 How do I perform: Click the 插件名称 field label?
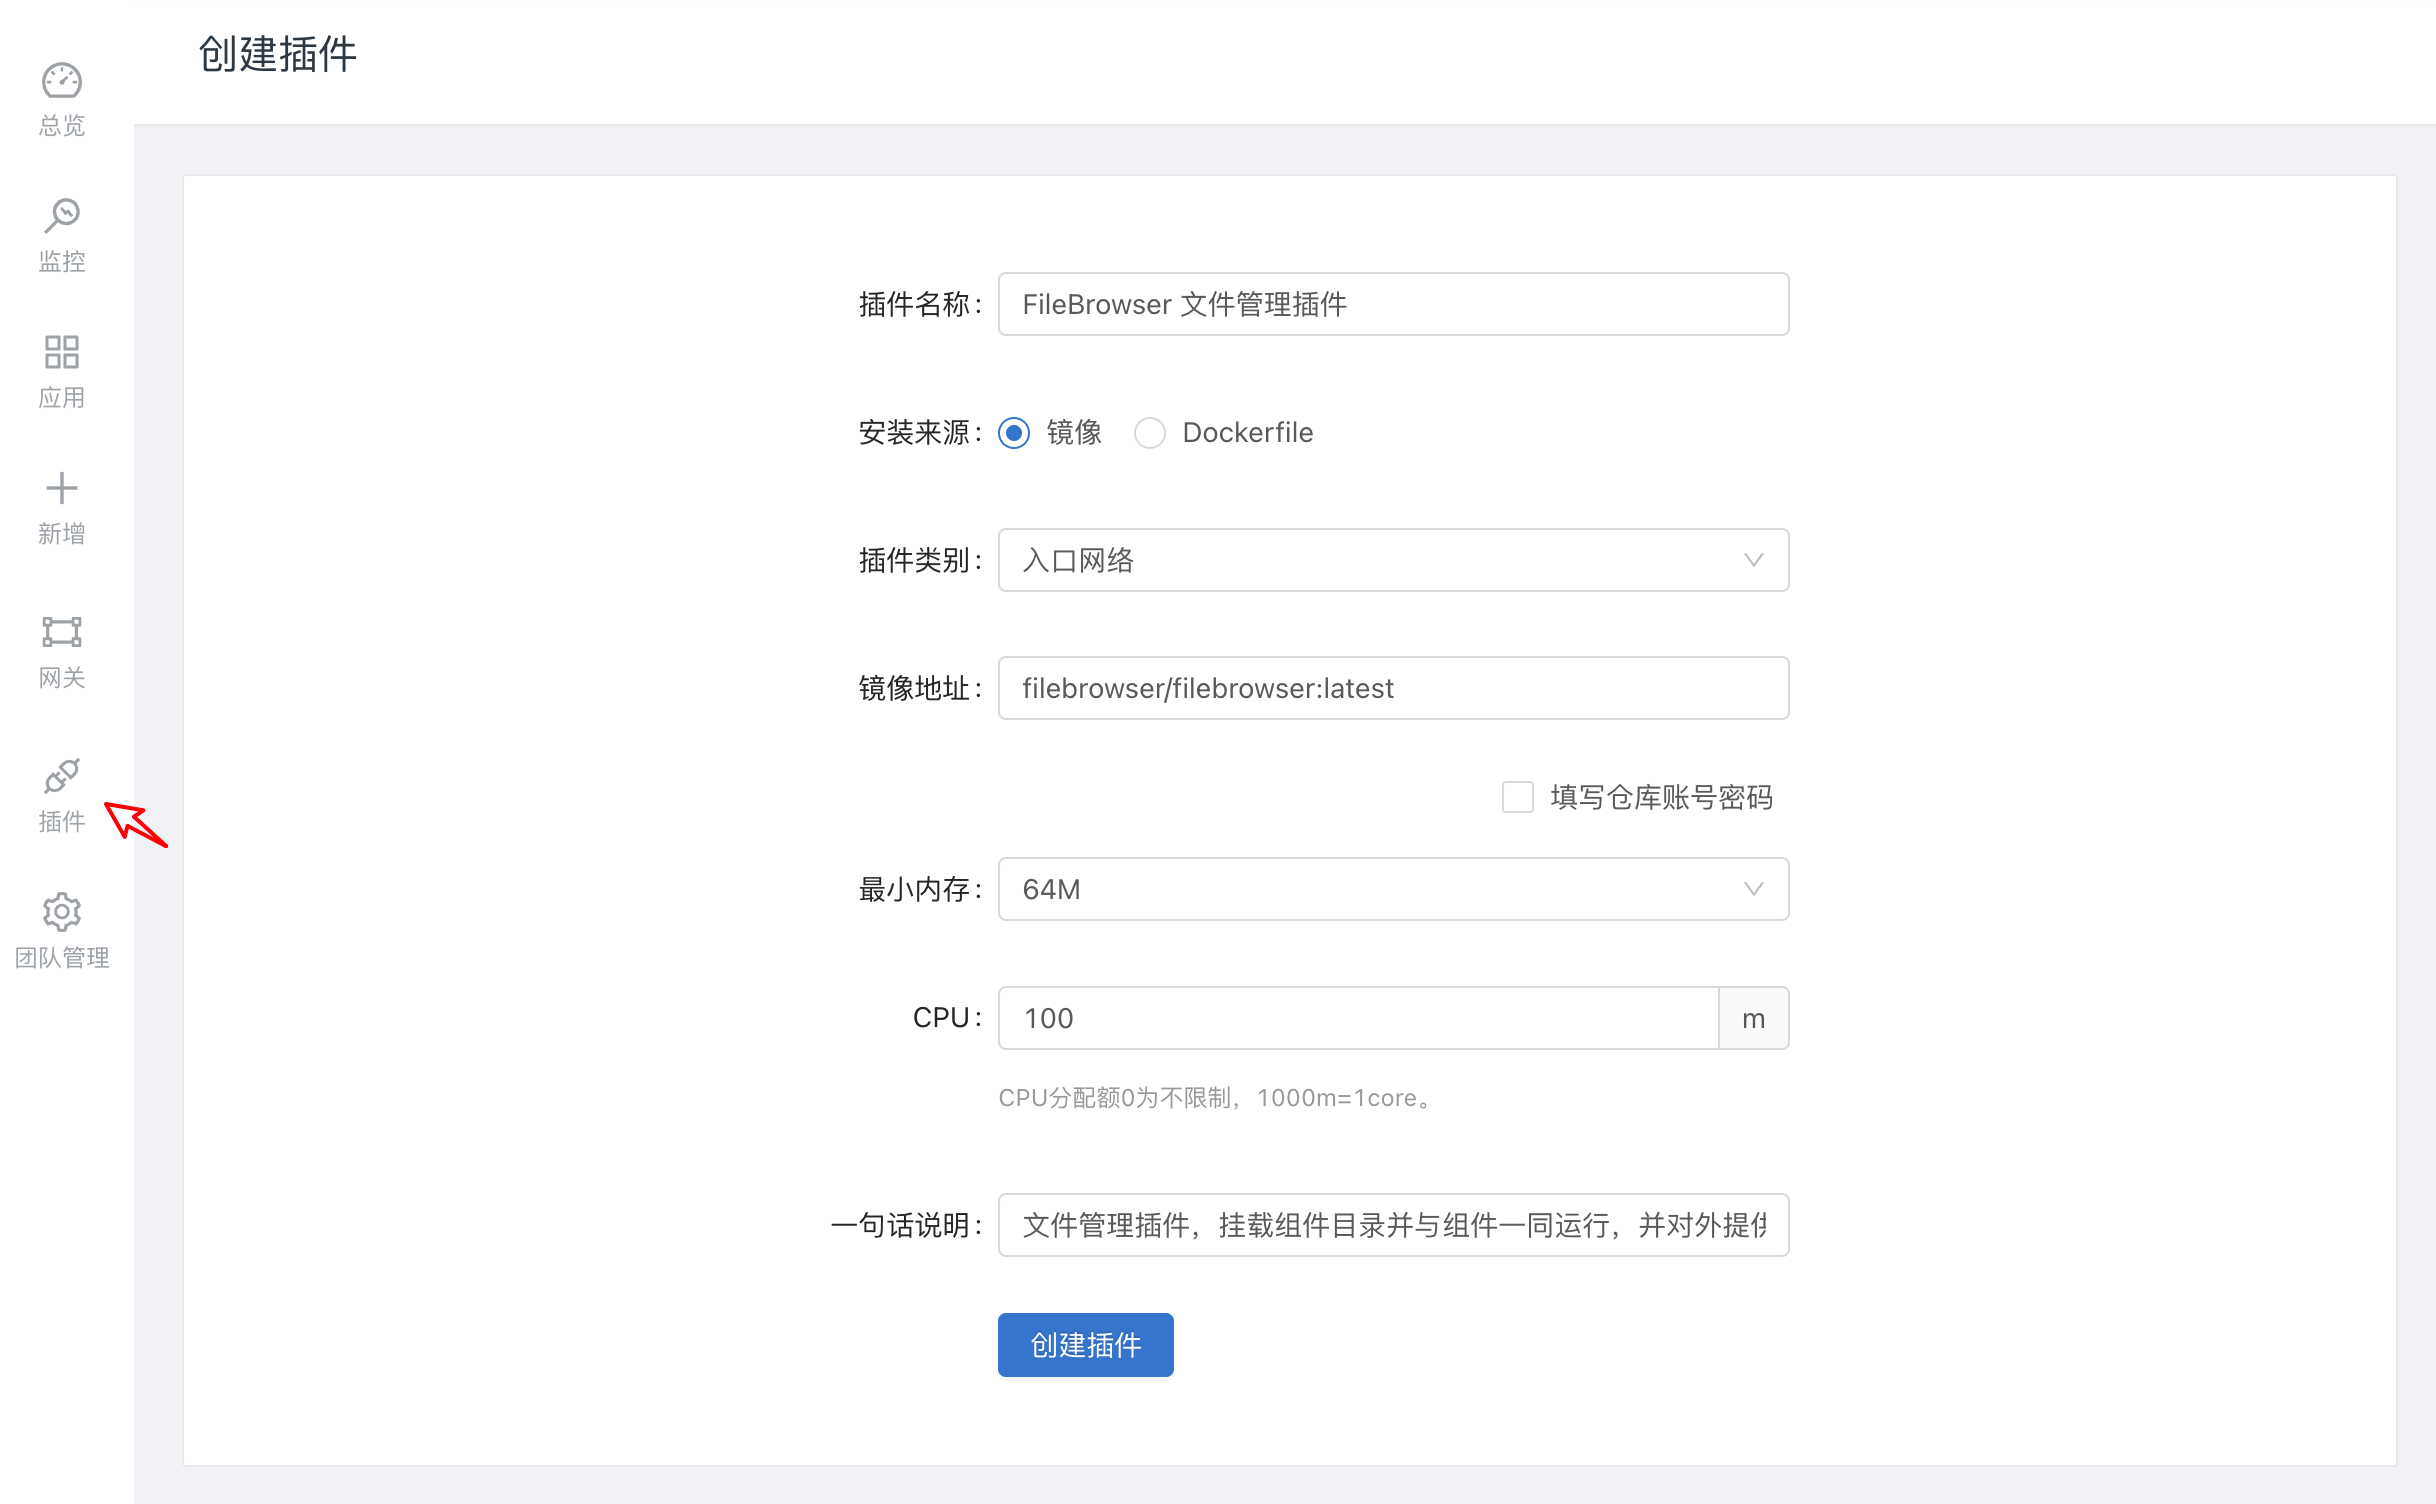920,304
